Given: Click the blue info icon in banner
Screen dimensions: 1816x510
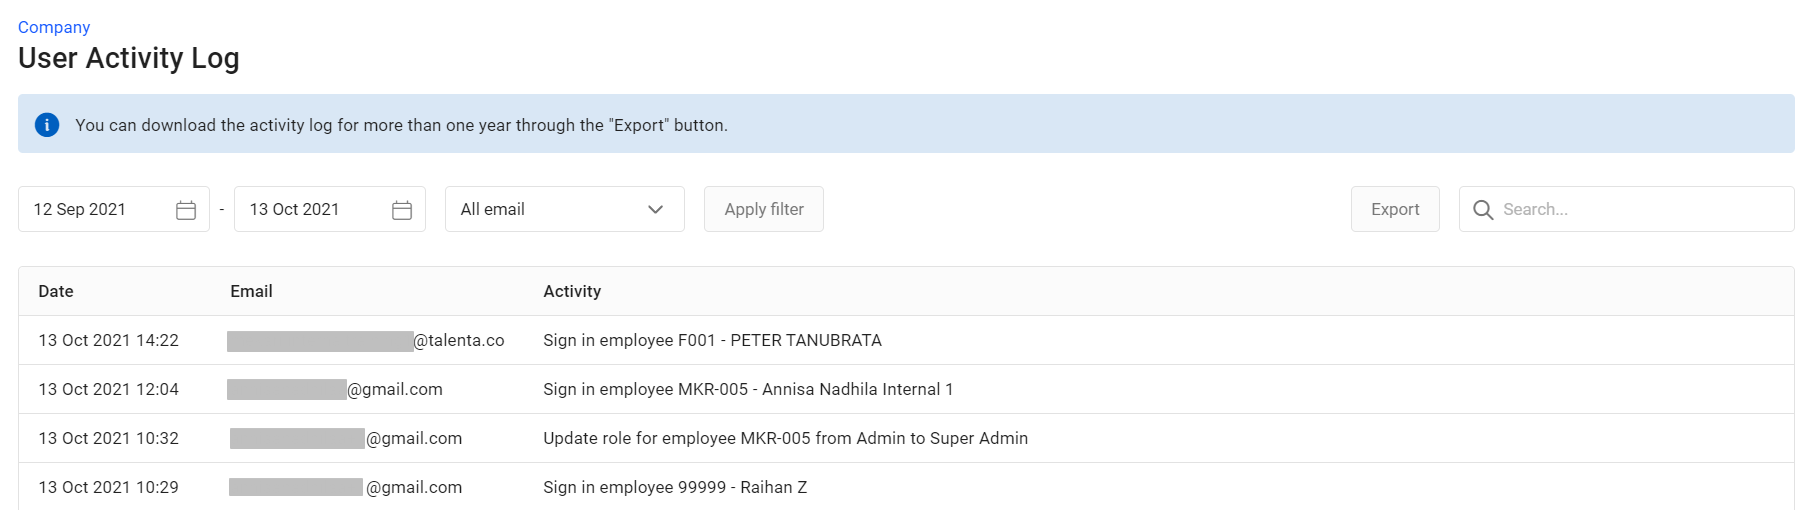Looking at the screenshot, I should click(47, 125).
